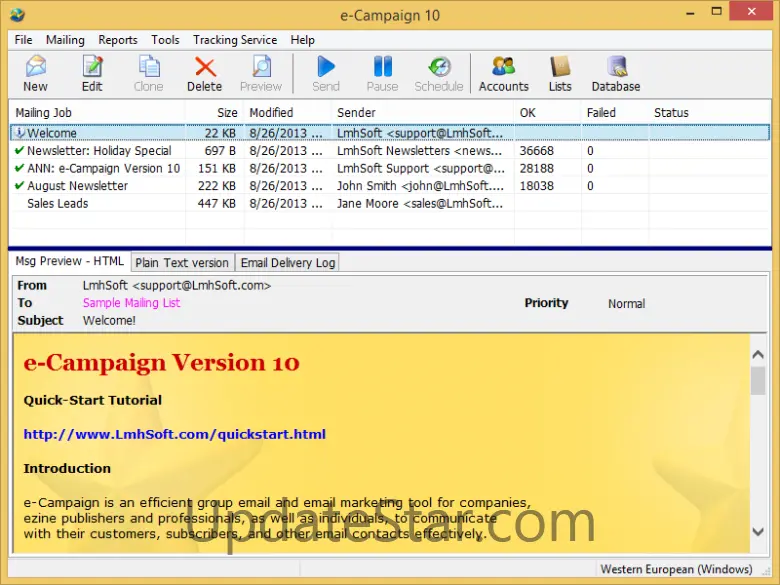The image size is (780, 585).
Task: Click checkmark icon of August Newsletter
Action: pos(19,186)
